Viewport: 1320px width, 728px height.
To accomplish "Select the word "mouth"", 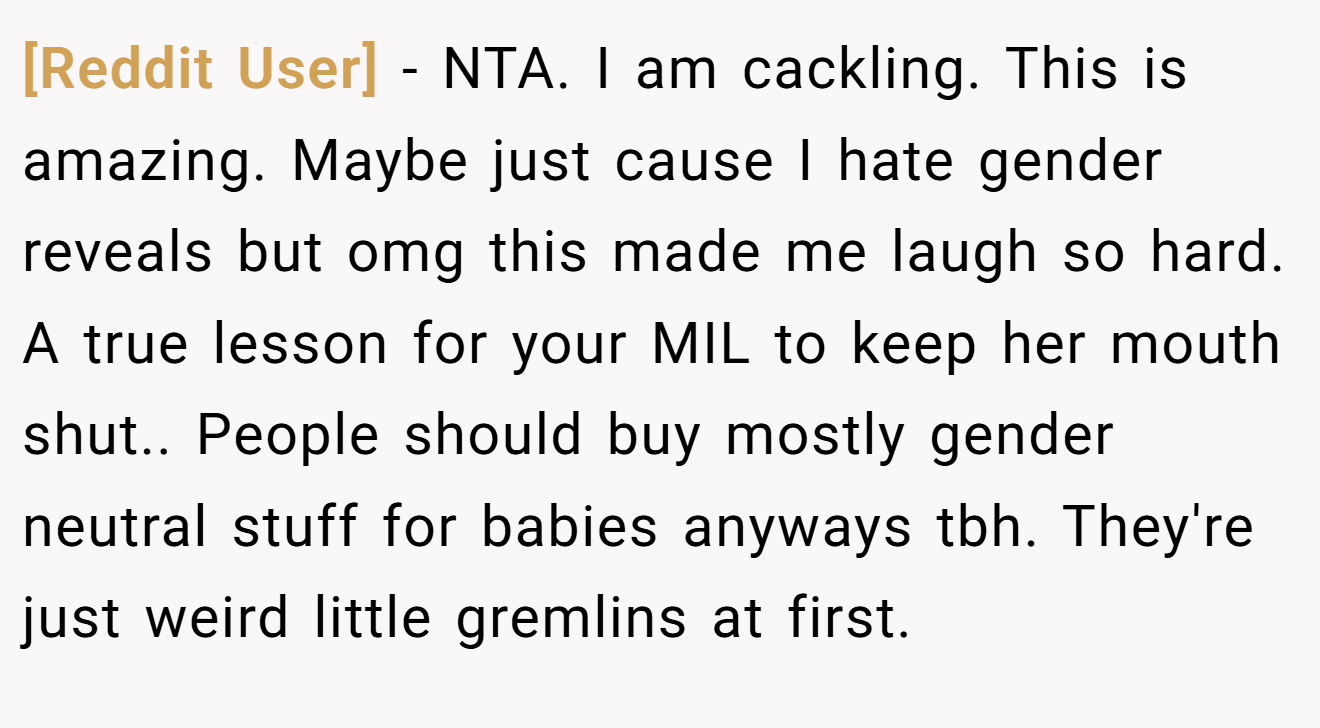I will tap(1195, 345).
